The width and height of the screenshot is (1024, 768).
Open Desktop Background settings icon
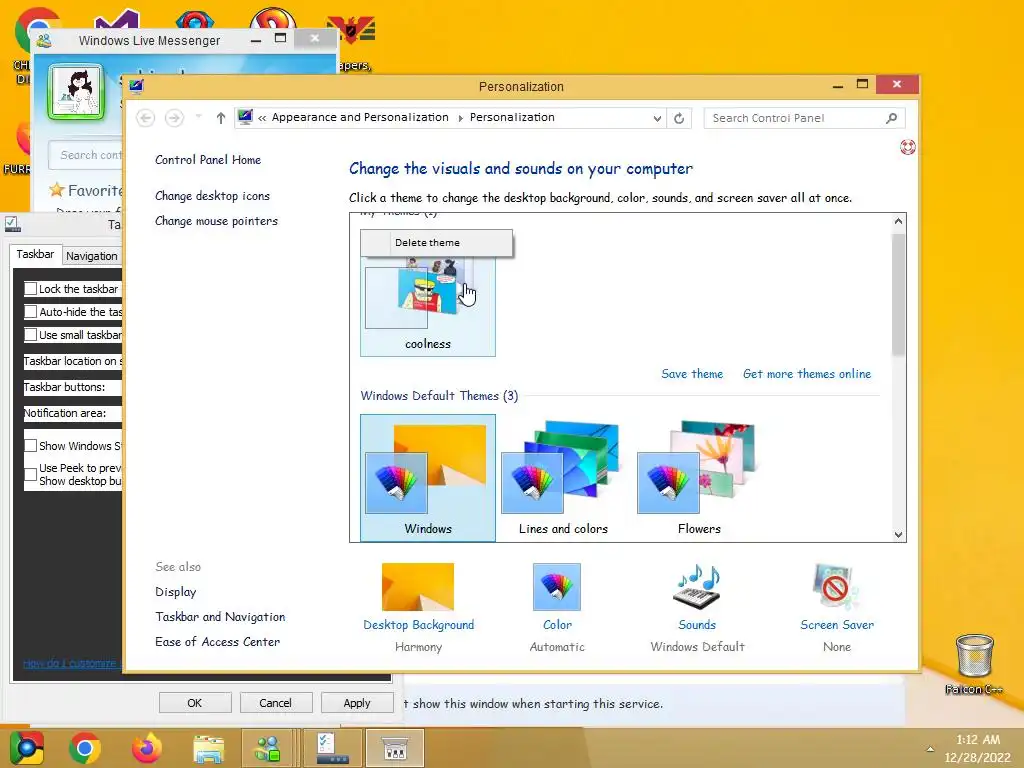click(418, 586)
